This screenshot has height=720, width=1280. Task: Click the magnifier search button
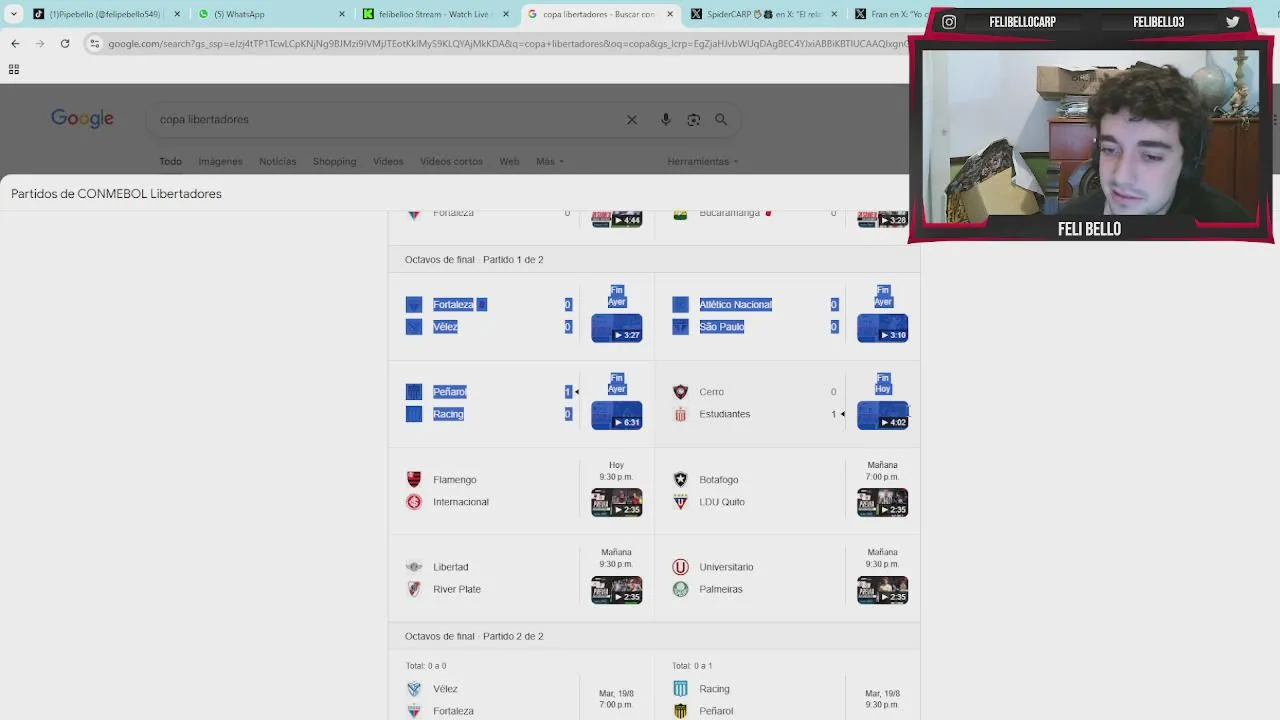[x=721, y=119]
